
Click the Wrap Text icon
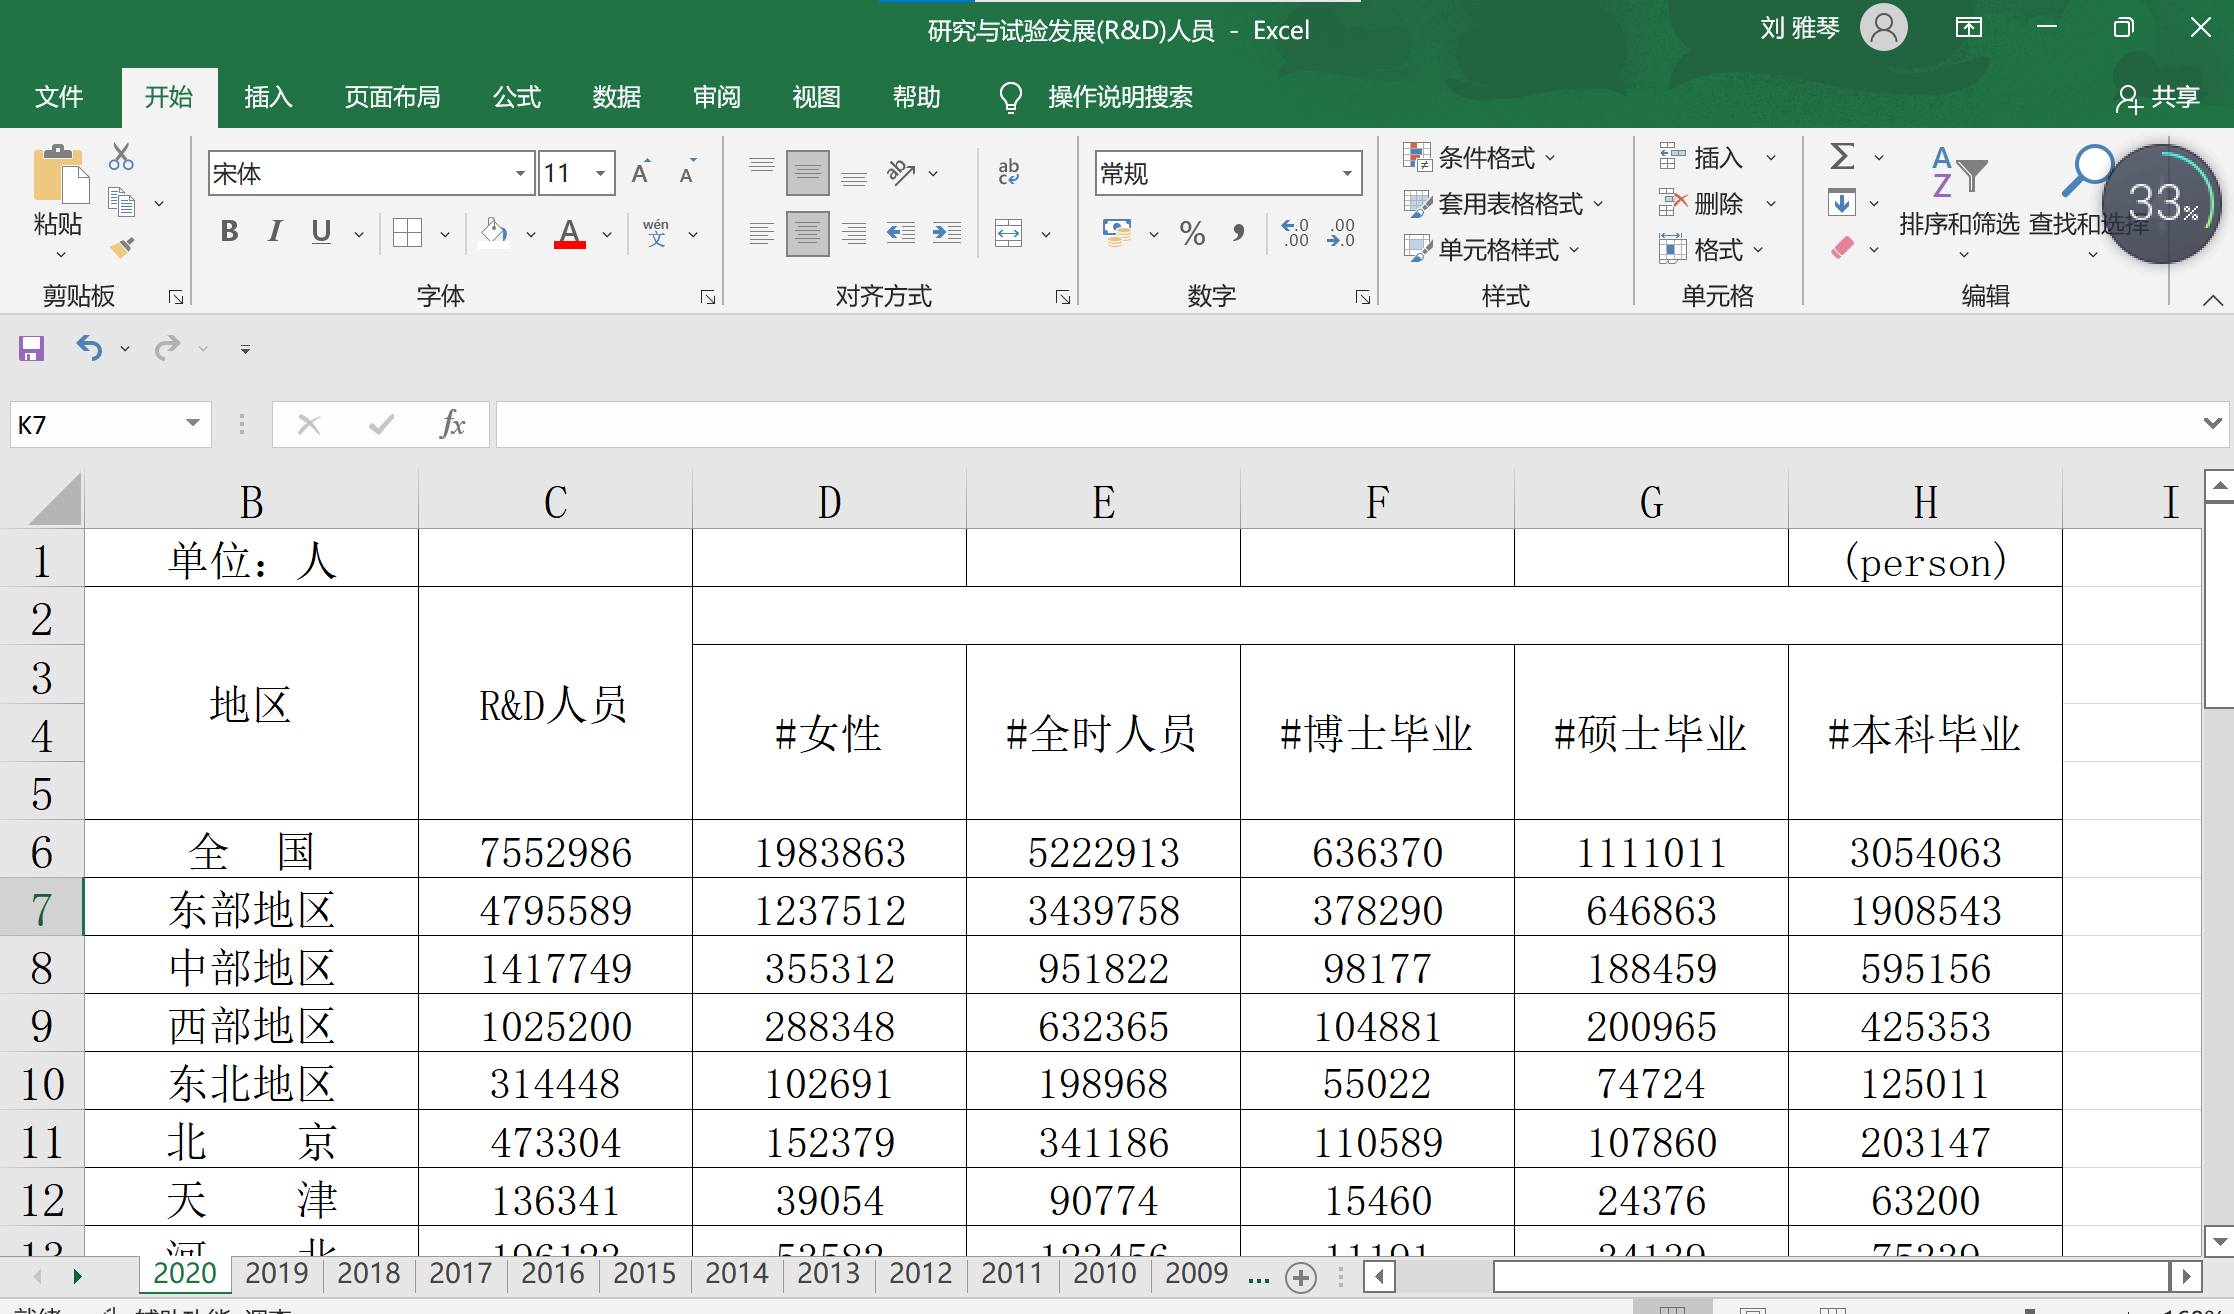click(1009, 172)
